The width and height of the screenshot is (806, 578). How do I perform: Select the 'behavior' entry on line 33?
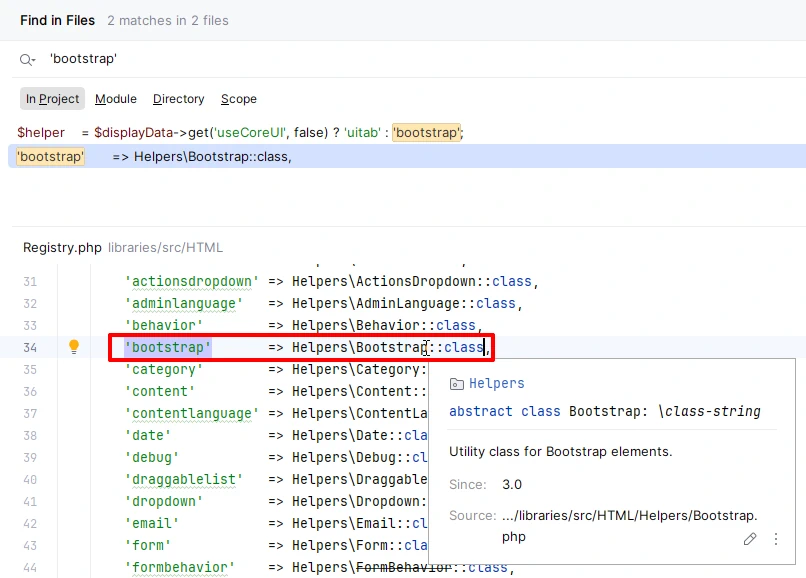tap(165, 324)
